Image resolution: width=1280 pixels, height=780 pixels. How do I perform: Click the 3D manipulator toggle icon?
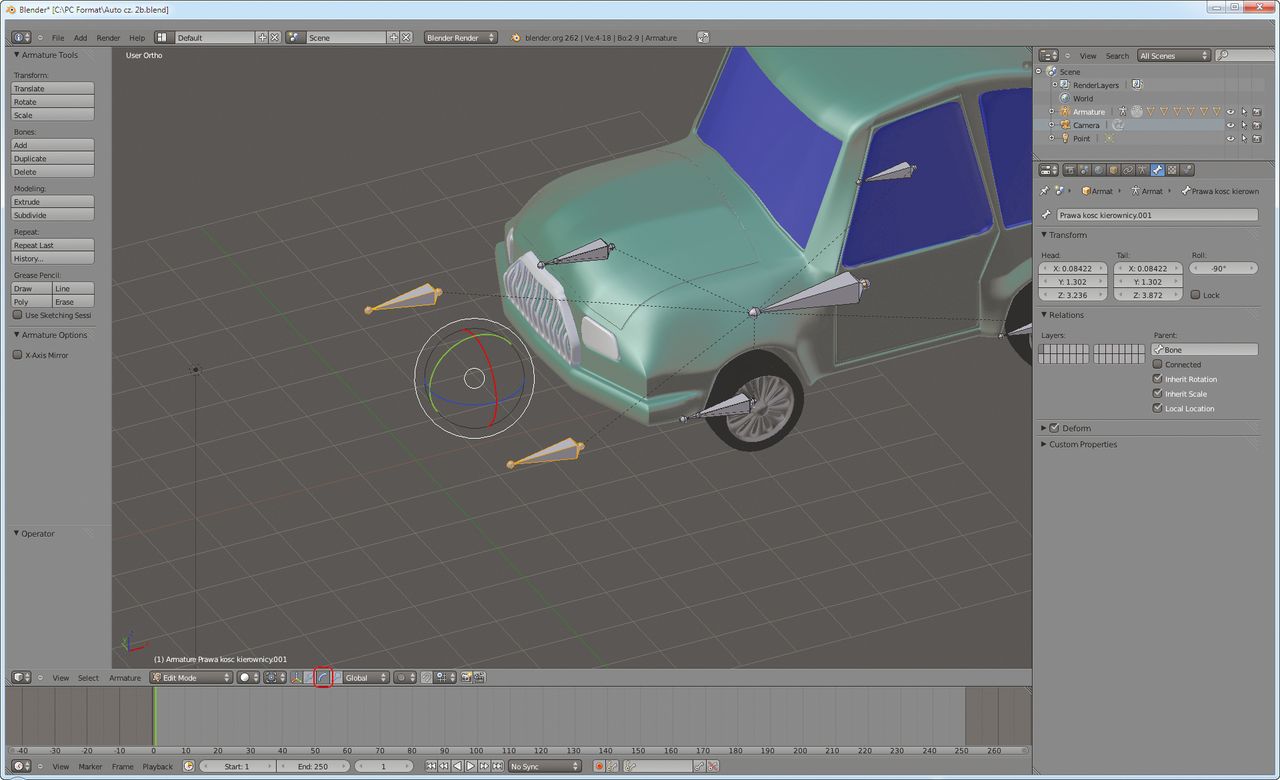[298, 677]
